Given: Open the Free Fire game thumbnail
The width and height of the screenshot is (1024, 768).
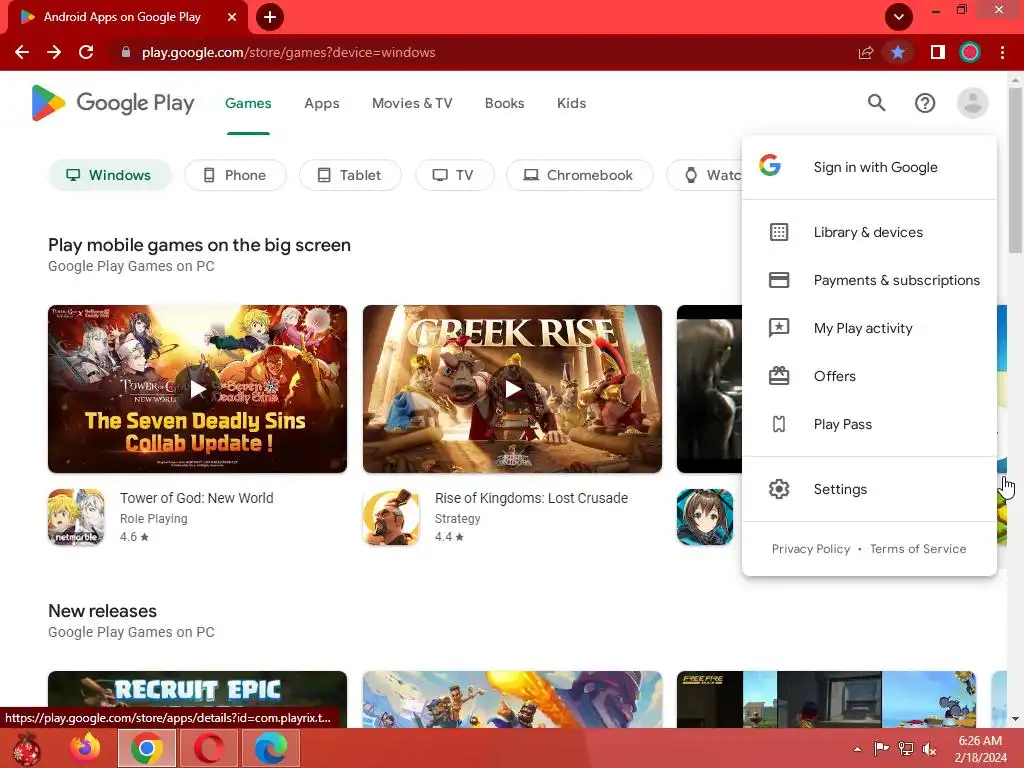Looking at the screenshot, I should [826, 699].
